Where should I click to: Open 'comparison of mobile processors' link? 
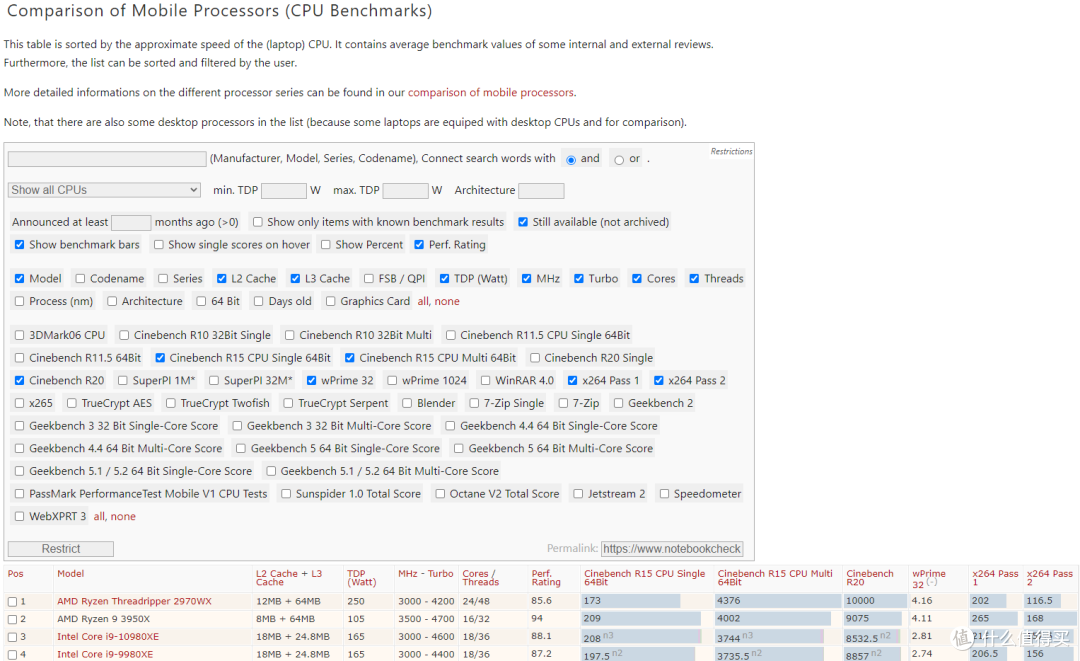click(490, 92)
